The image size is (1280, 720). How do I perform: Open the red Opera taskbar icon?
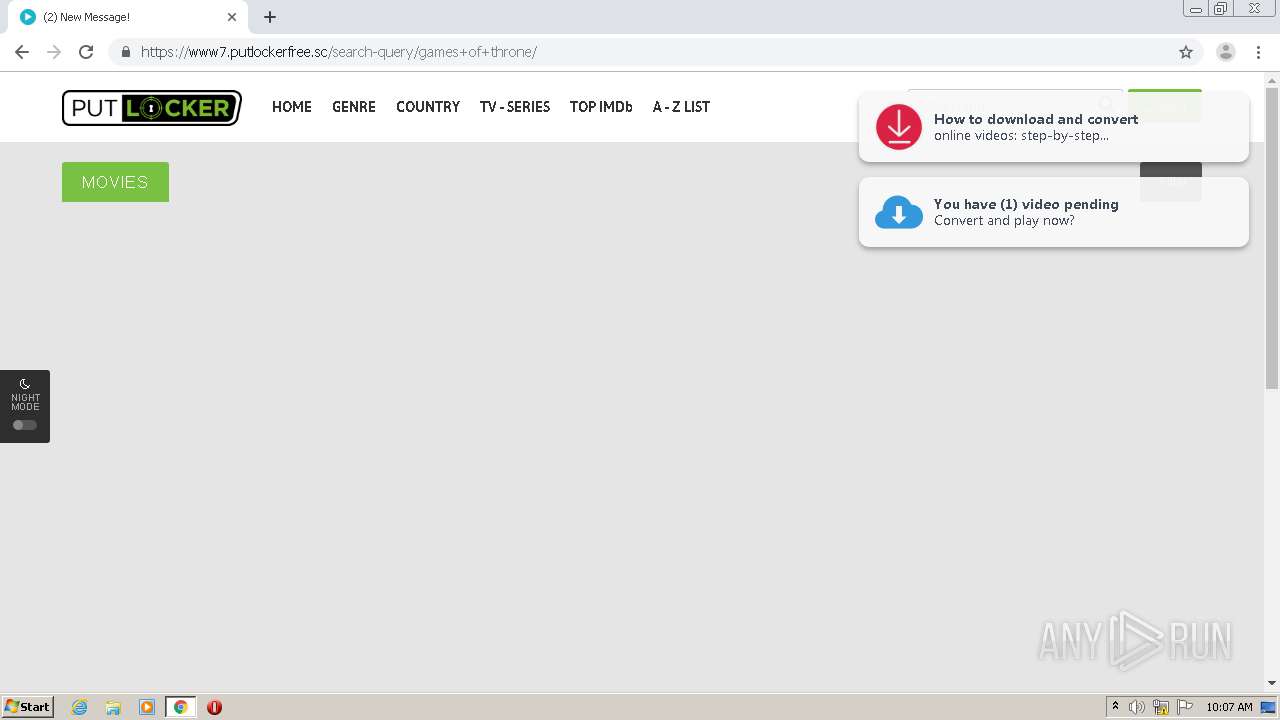(x=214, y=707)
